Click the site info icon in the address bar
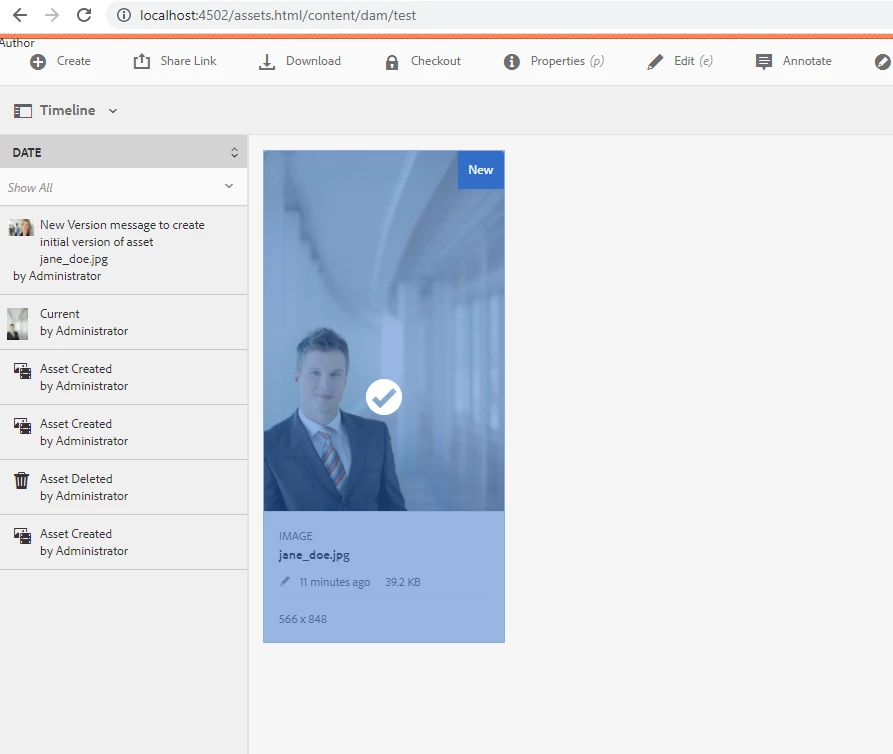This screenshot has width=893, height=754. pyautogui.click(x=124, y=15)
